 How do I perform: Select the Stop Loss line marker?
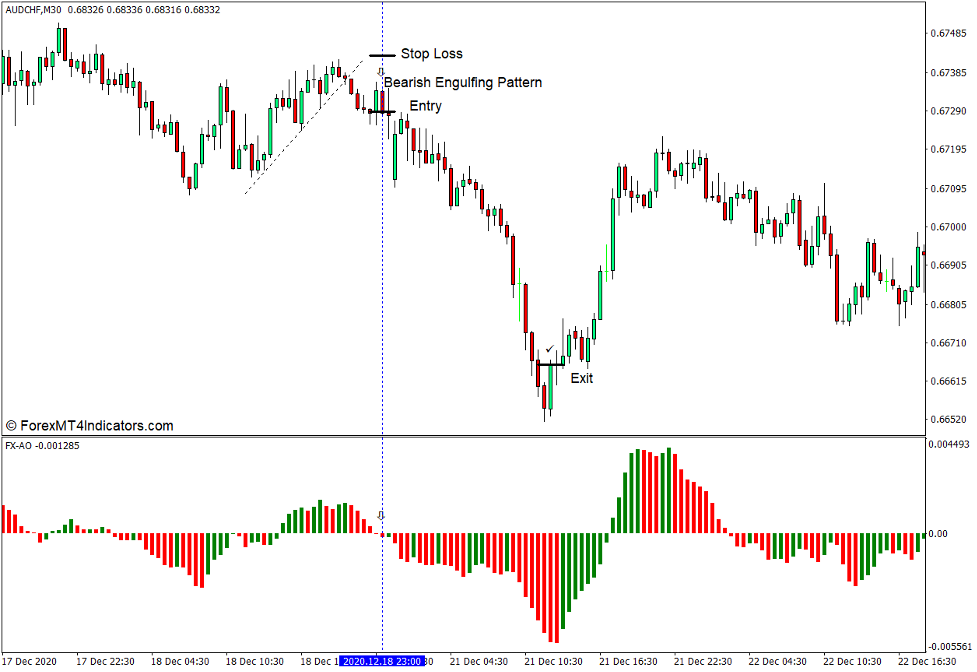tap(383, 53)
